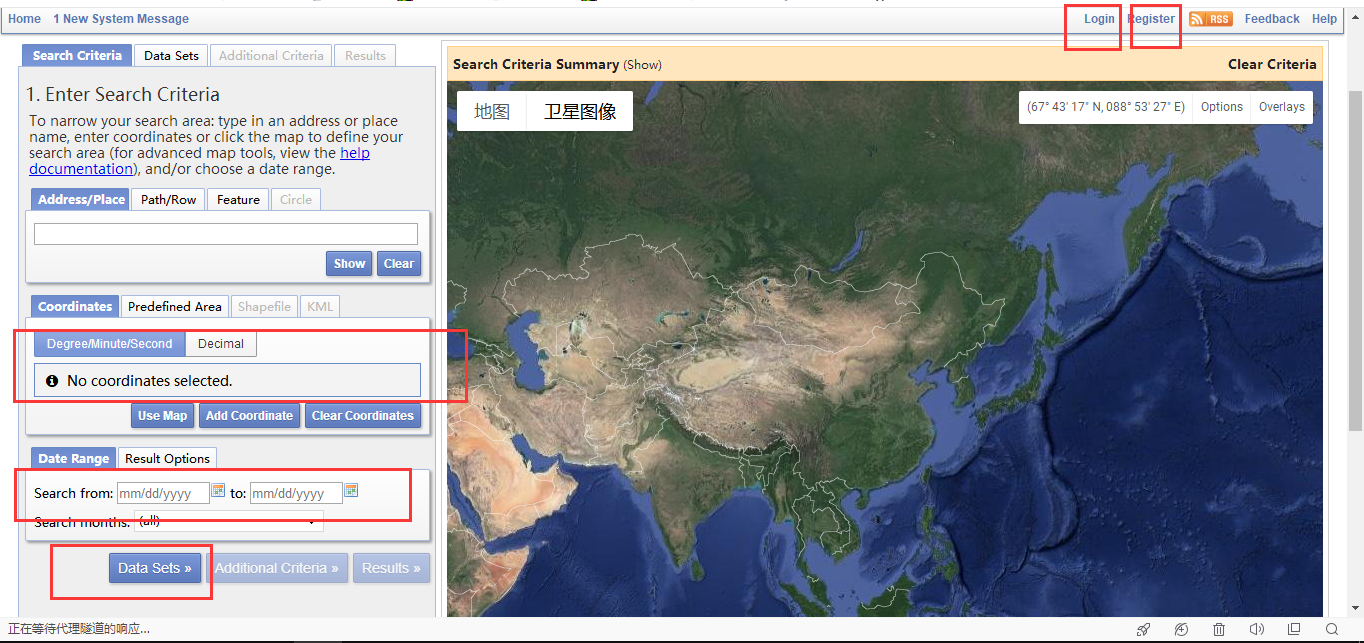The image size is (1364, 643).
Task: Open the Search months dropdown
Action: click(228, 520)
